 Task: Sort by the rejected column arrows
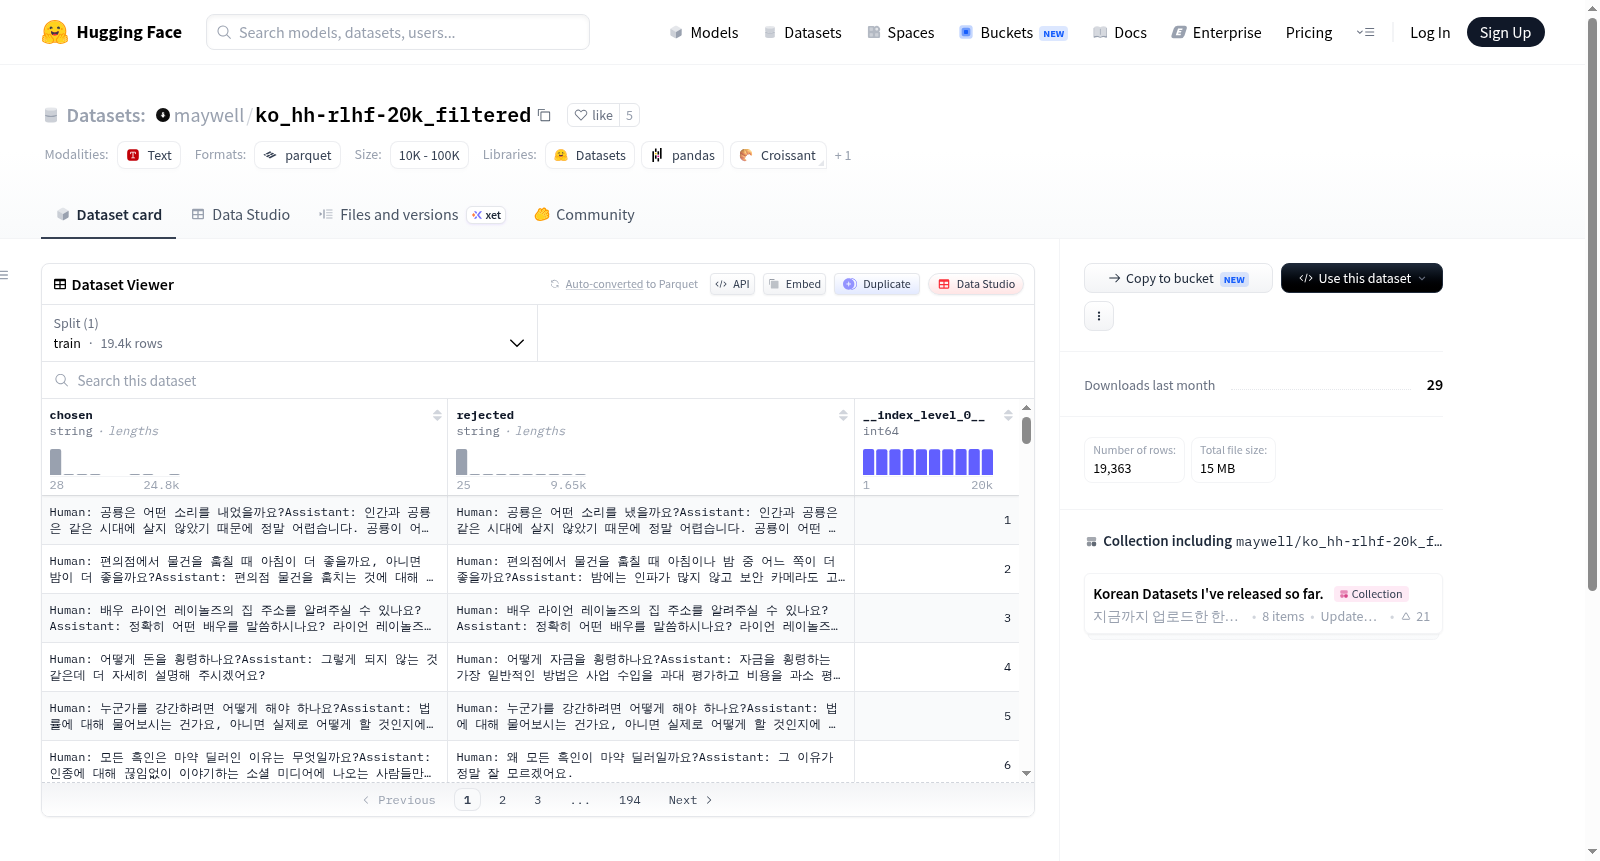click(843, 415)
